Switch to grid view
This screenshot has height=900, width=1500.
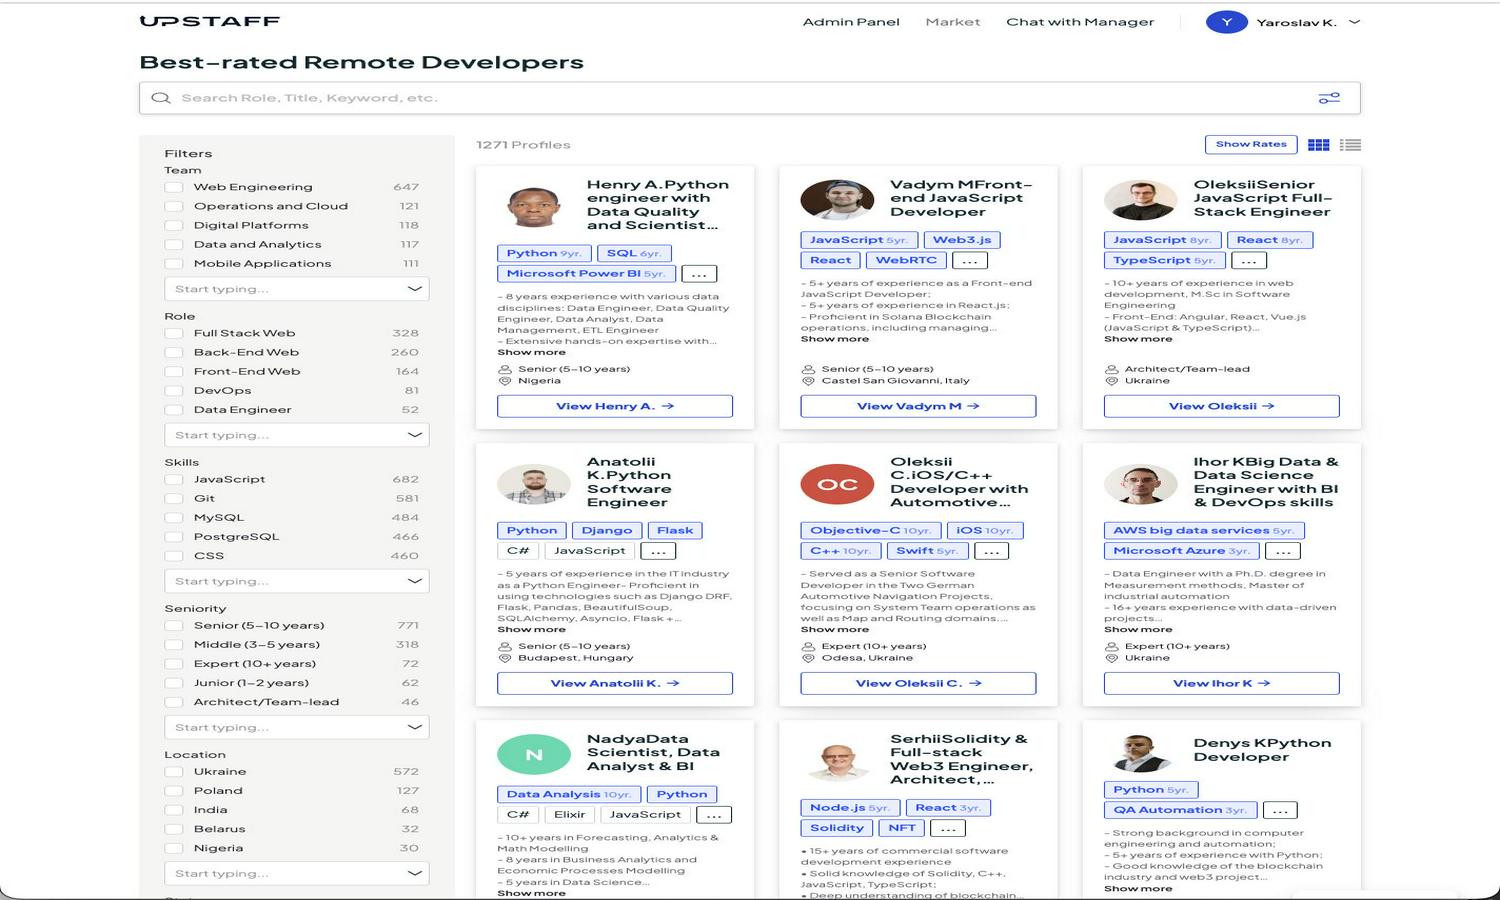[1319, 145]
